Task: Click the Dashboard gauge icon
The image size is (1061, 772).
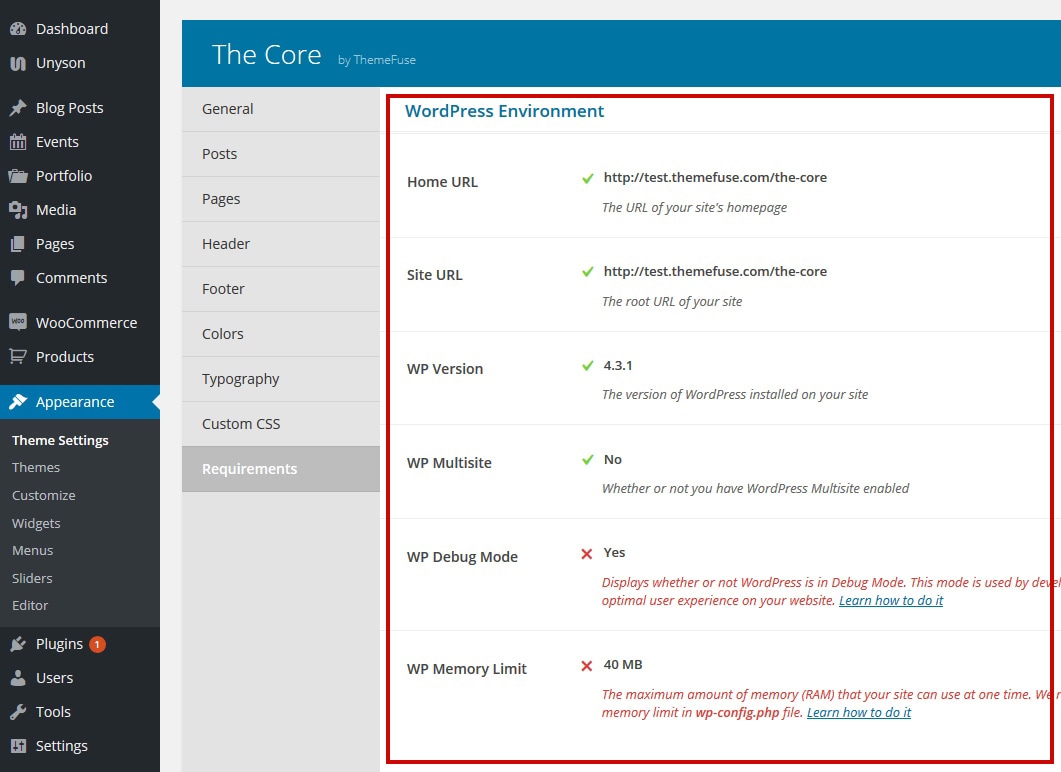Action: [18, 29]
